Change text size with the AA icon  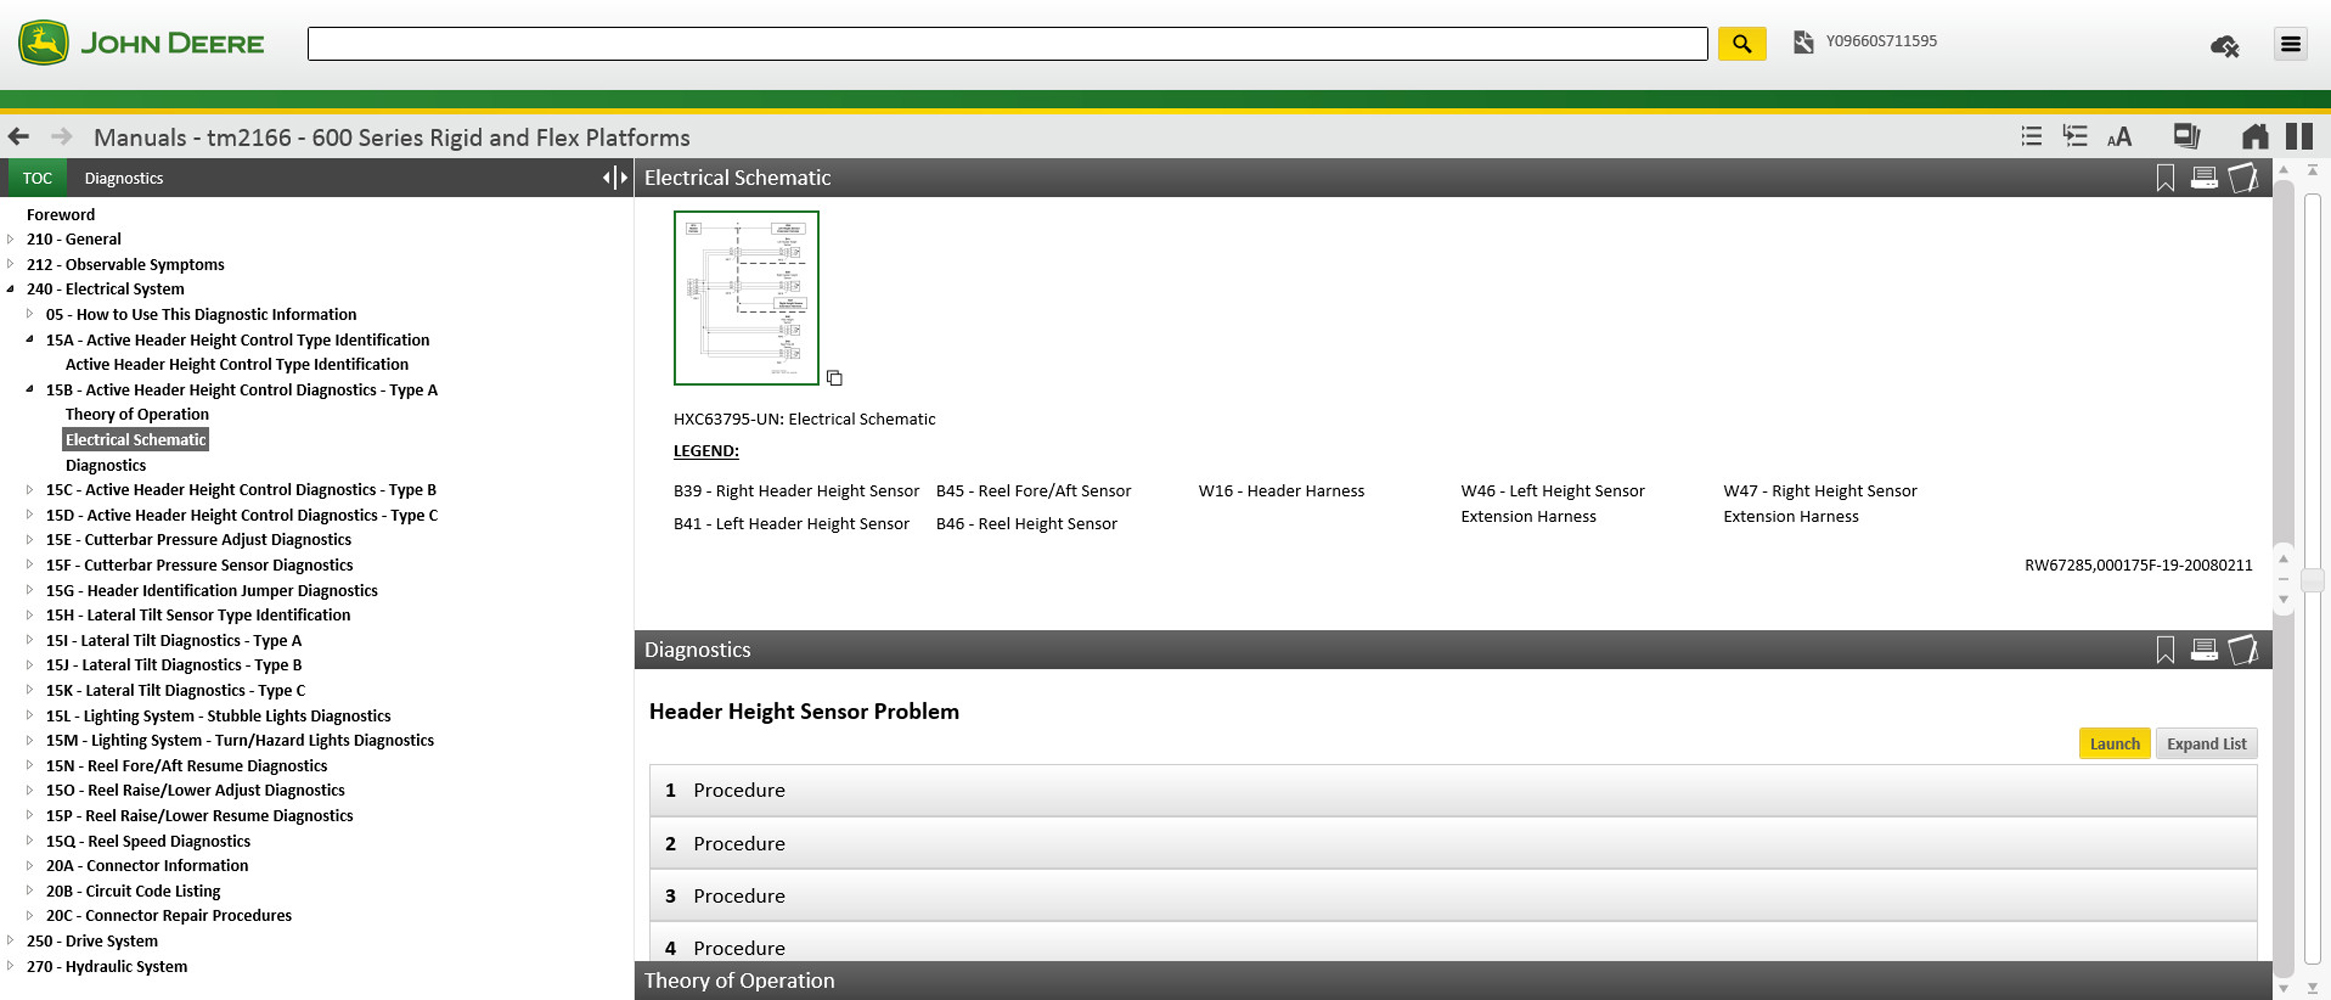pyautogui.click(x=2119, y=137)
